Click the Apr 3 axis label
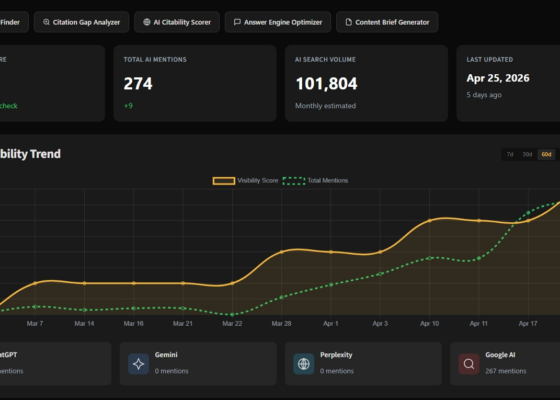560x400 pixels. [x=380, y=324]
